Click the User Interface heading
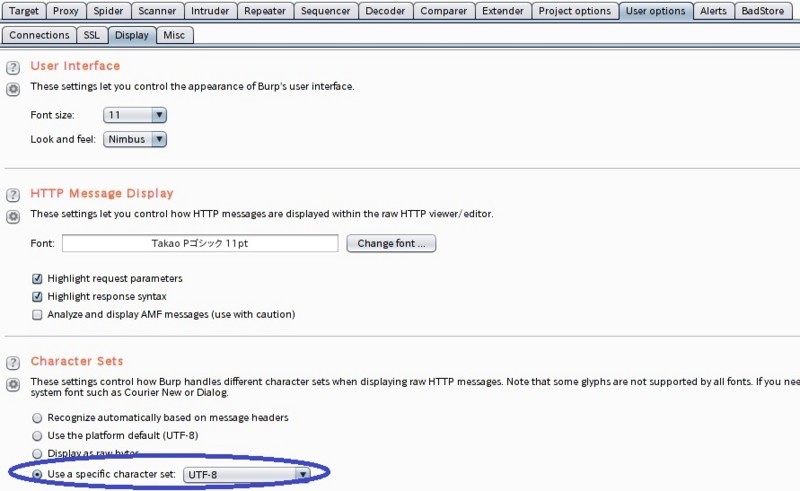This screenshot has height=491, width=800. pyautogui.click(x=75, y=66)
